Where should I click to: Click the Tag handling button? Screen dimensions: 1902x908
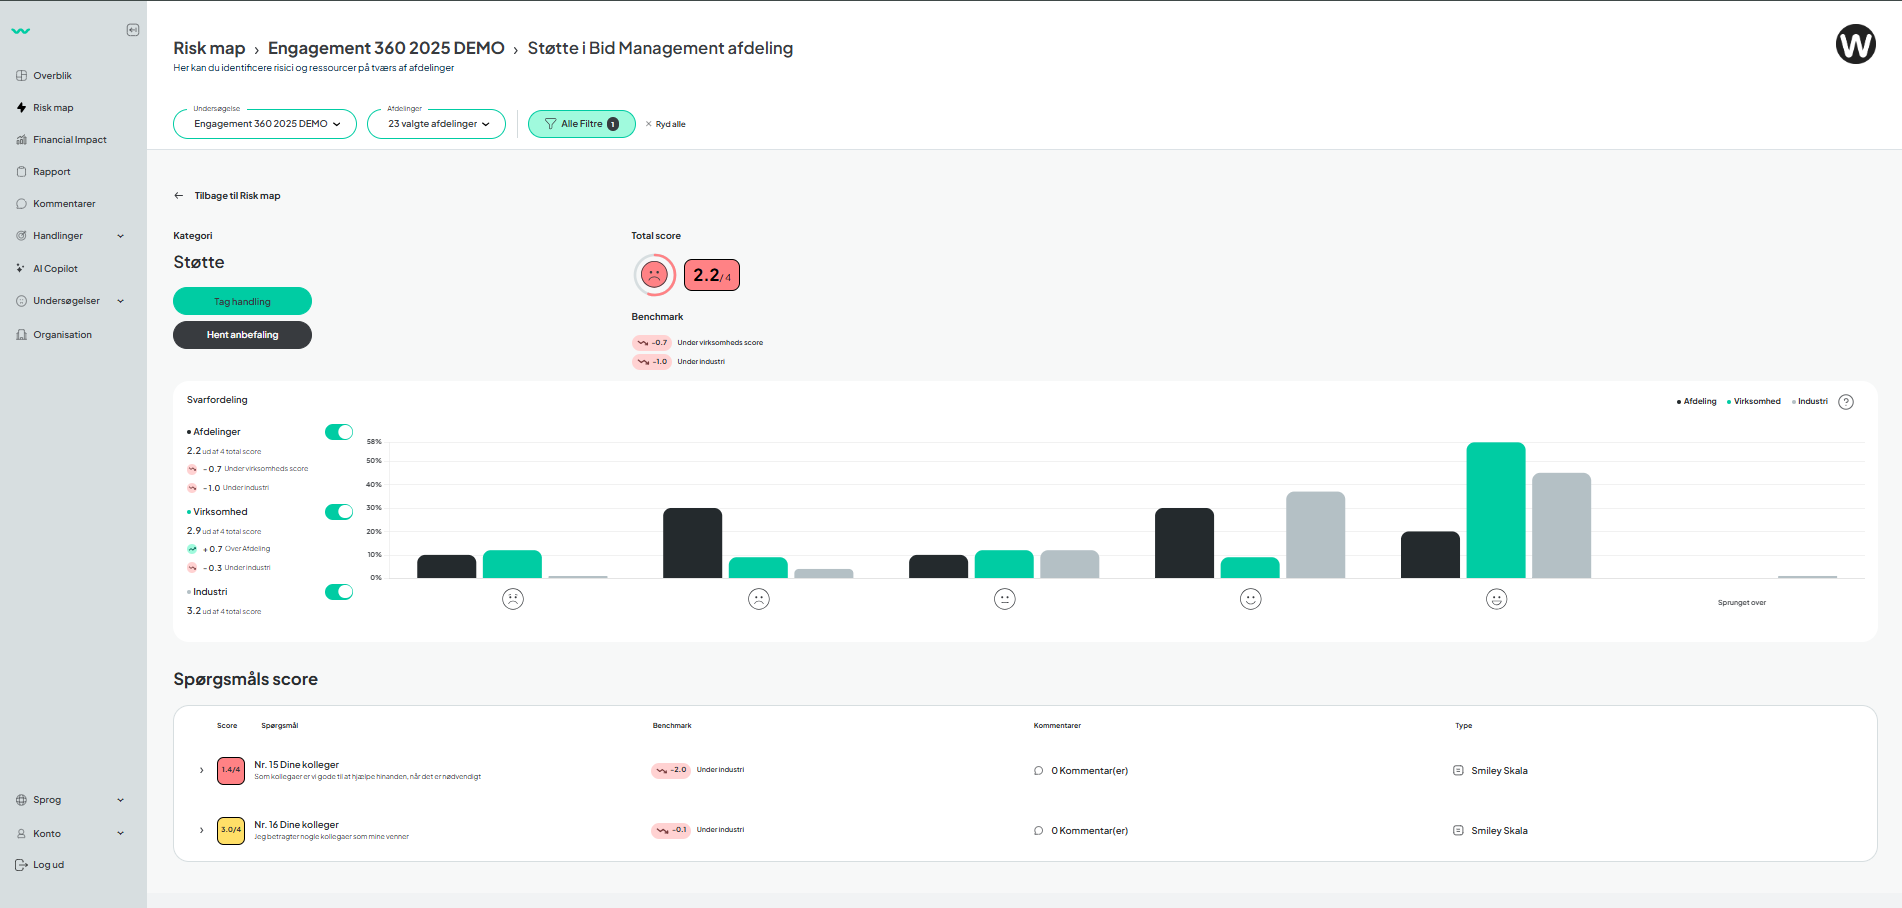(242, 301)
